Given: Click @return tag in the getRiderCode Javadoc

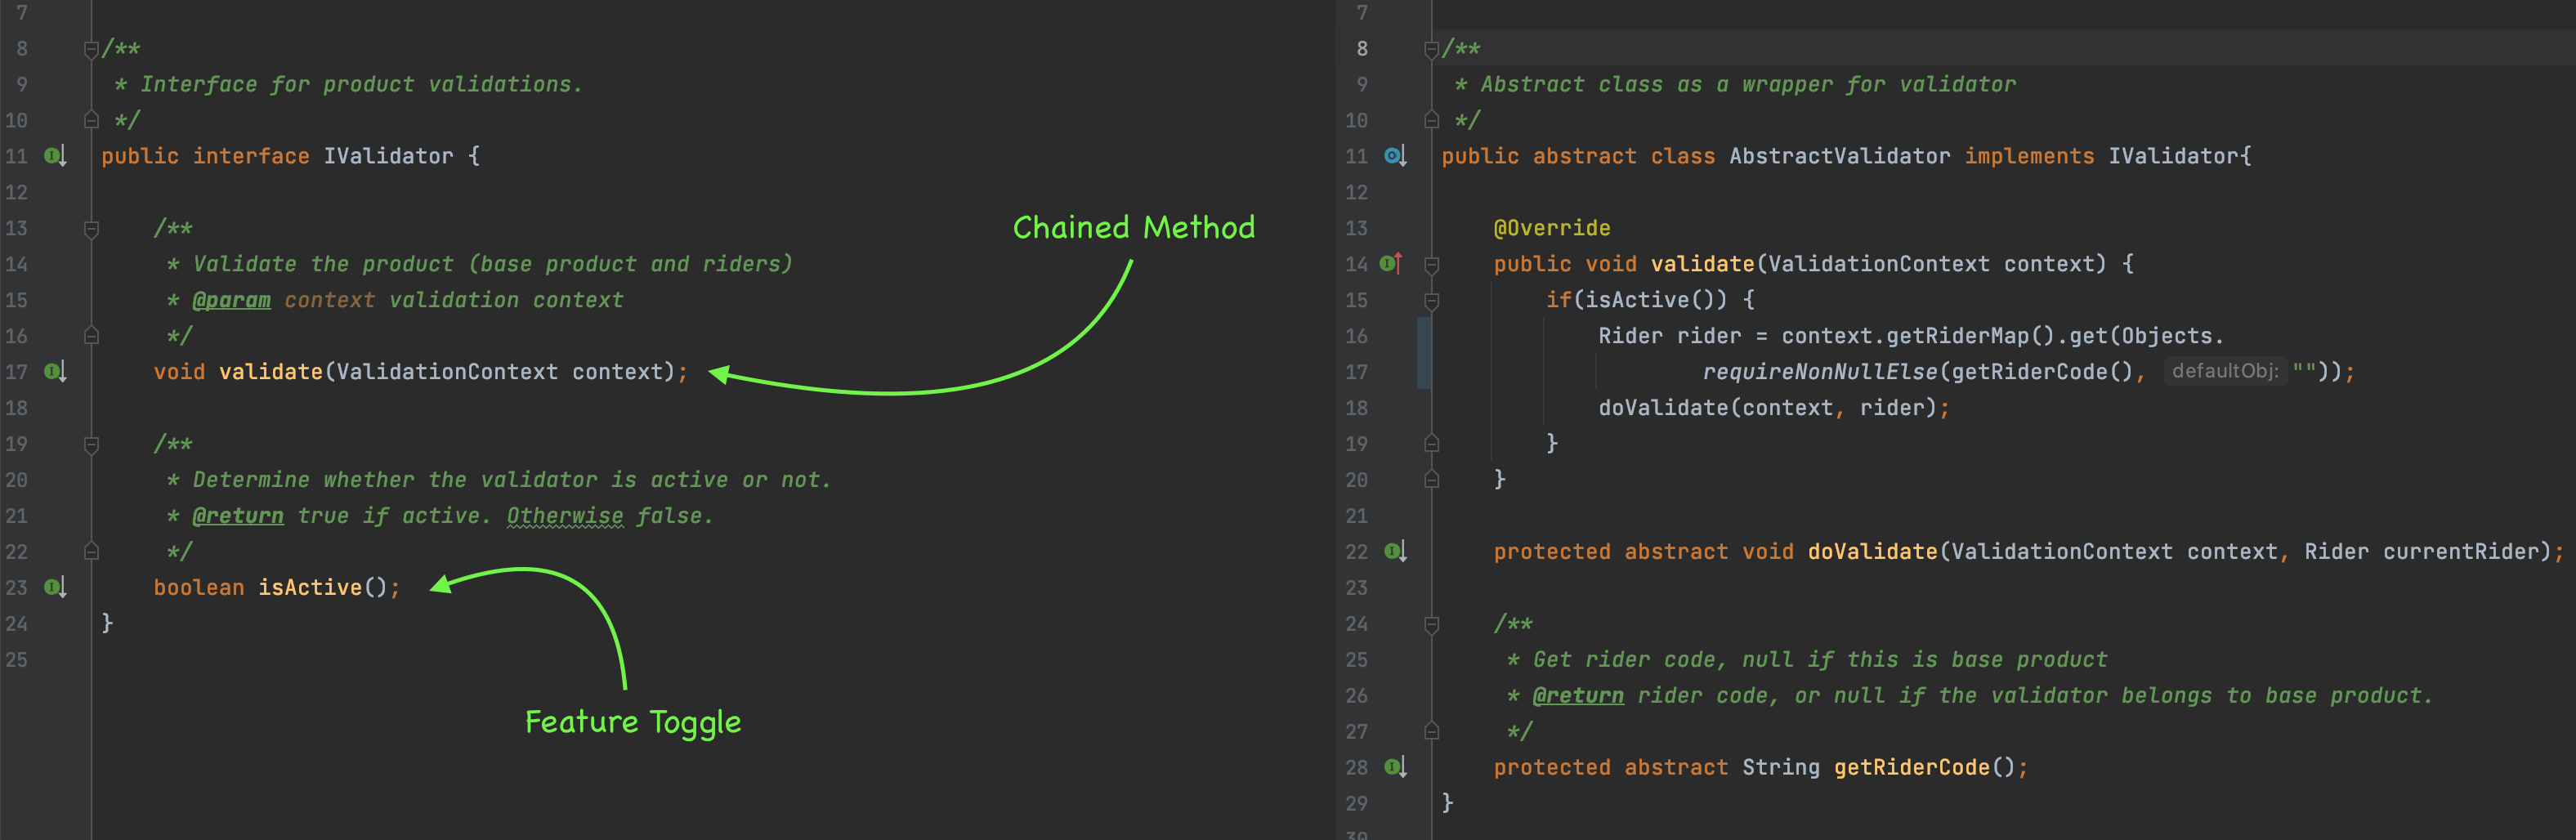Looking at the screenshot, I should [1578, 696].
